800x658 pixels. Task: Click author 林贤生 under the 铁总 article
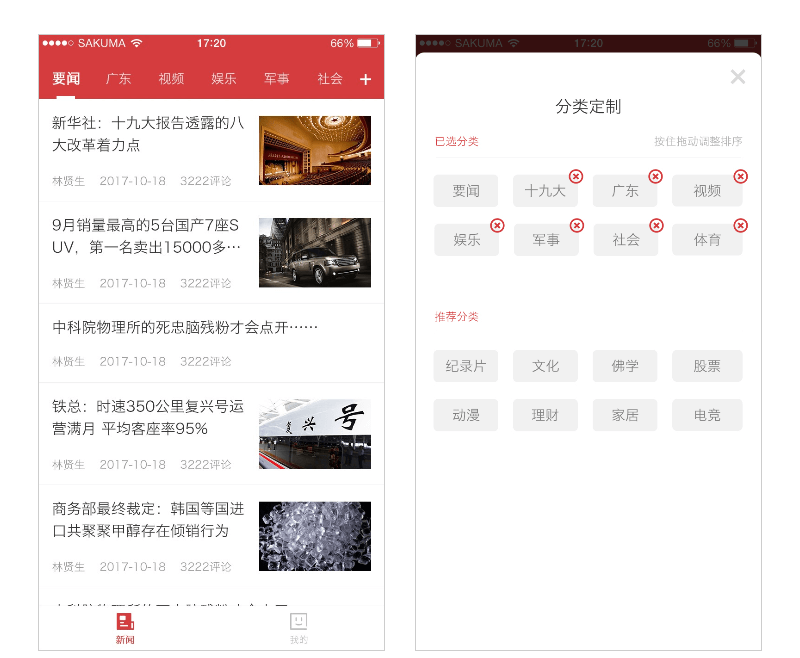[68, 465]
